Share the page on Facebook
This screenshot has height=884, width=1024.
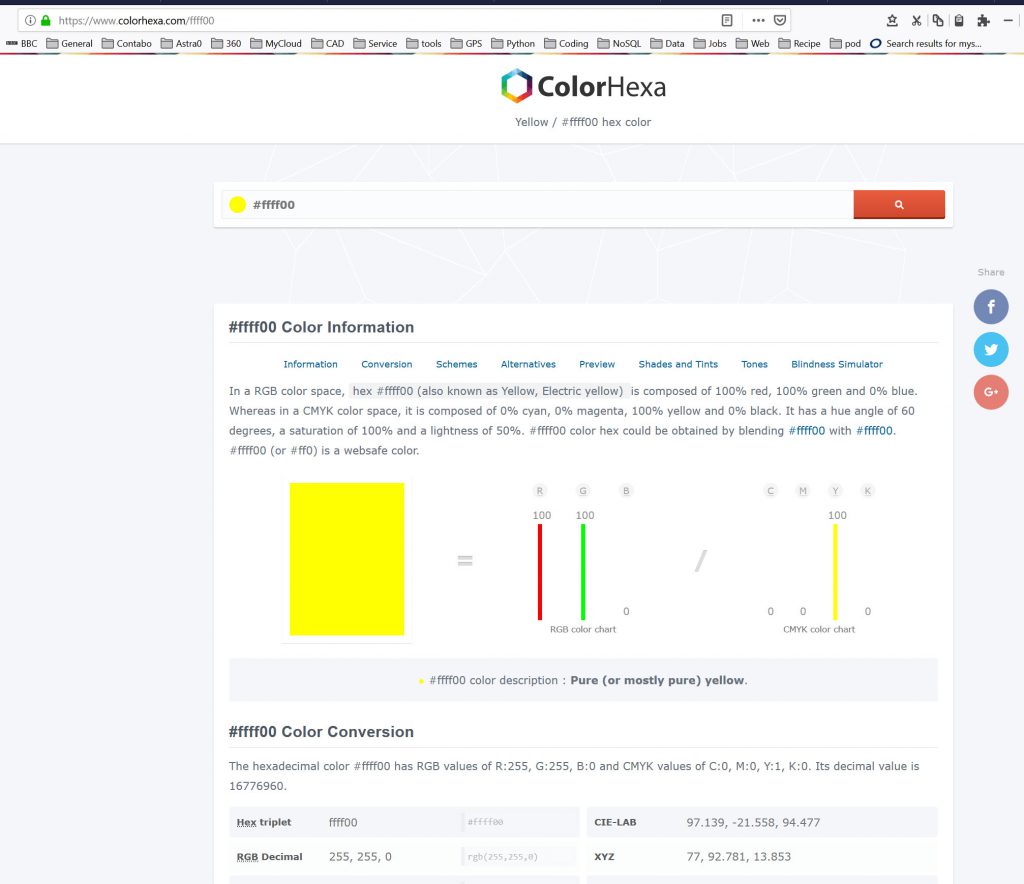990,307
